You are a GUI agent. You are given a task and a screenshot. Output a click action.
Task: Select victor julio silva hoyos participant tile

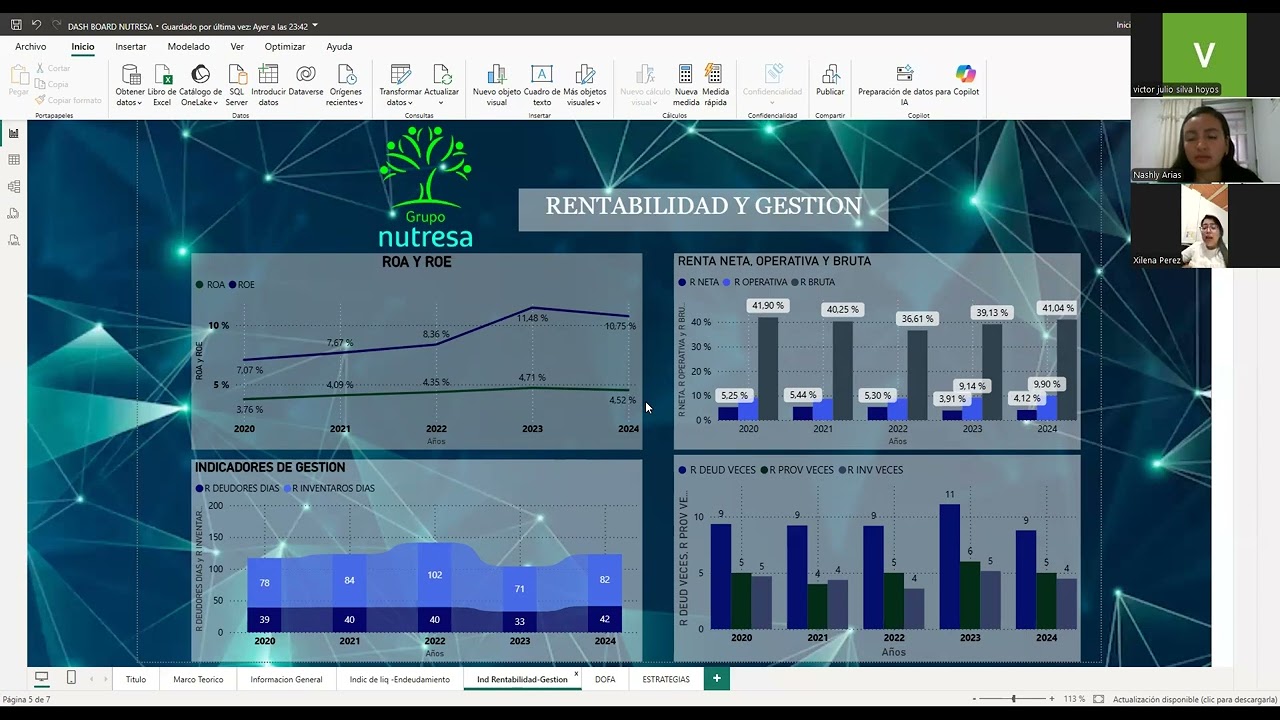tap(1205, 55)
